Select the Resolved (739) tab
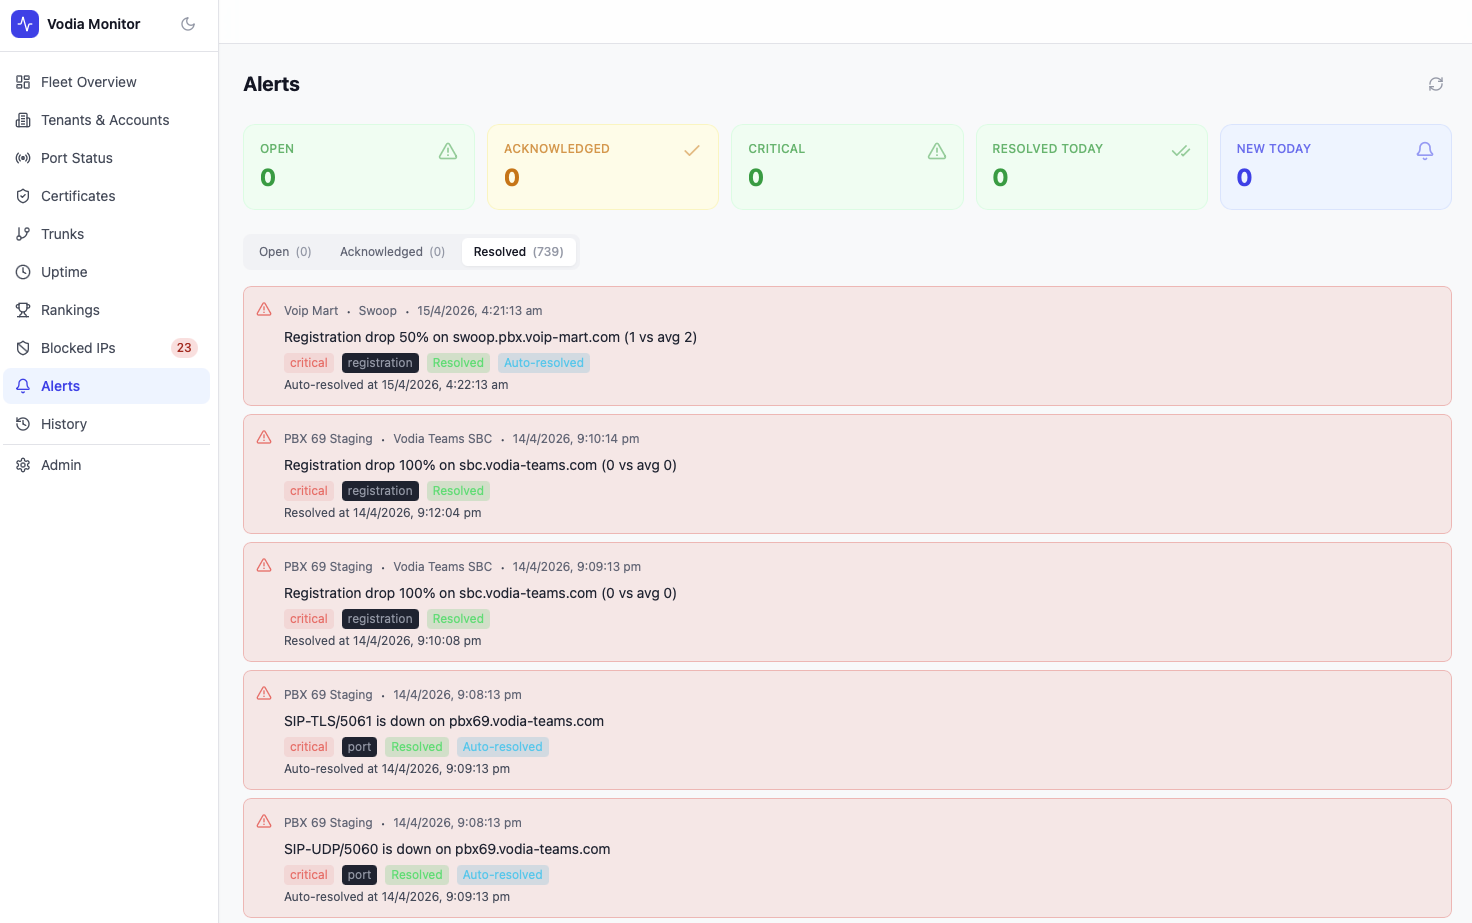The height and width of the screenshot is (923, 1472). click(x=518, y=252)
